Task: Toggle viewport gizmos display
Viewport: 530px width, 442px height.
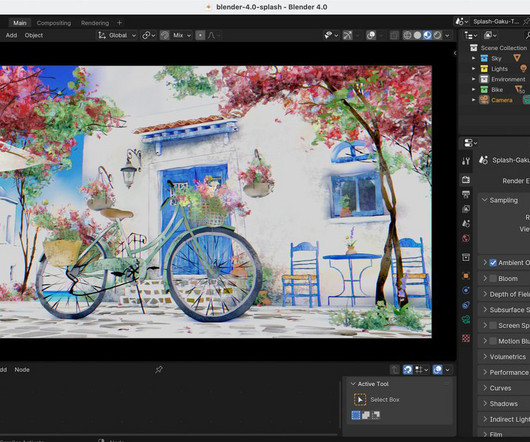Action: (347, 35)
